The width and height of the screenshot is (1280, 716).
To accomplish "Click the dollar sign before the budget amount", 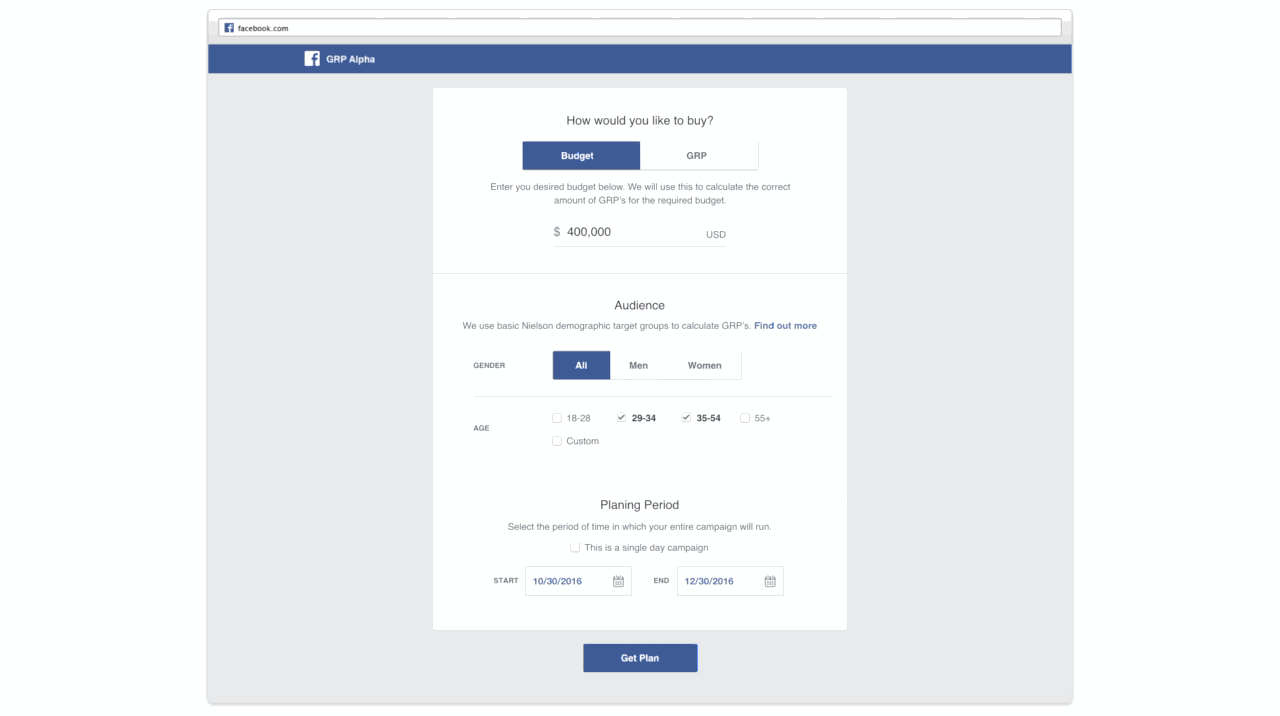I will 557,232.
